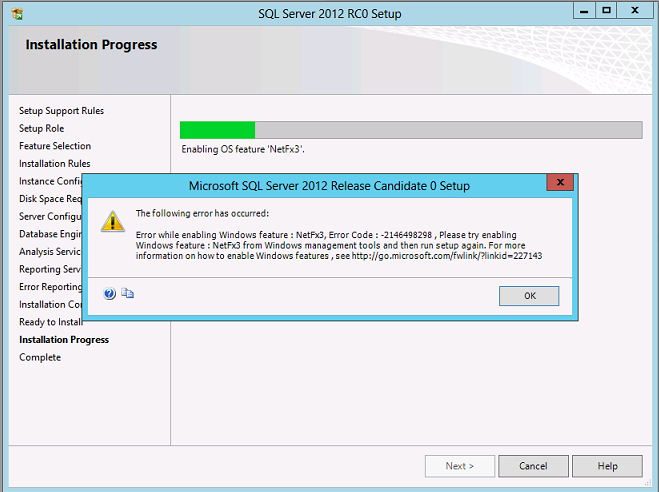659x492 pixels.
Task: Minimize the SQL Server 2012 RC0 Setup window
Action: tap(584, 11)
